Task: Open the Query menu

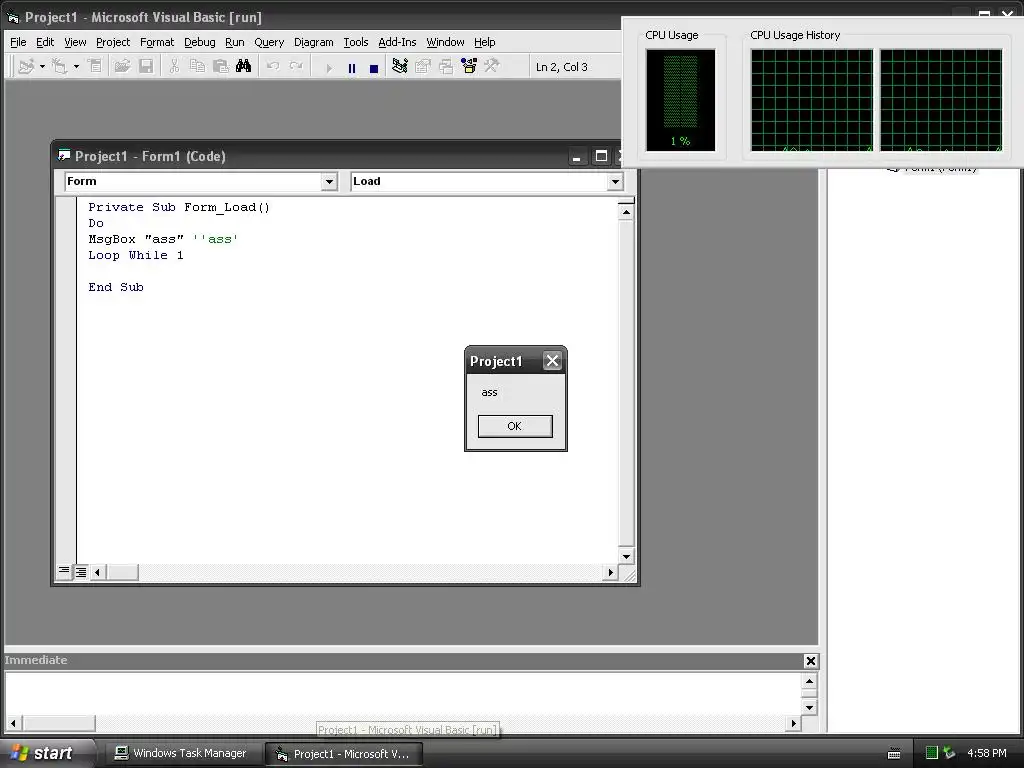Action: [x=269, y=42]
